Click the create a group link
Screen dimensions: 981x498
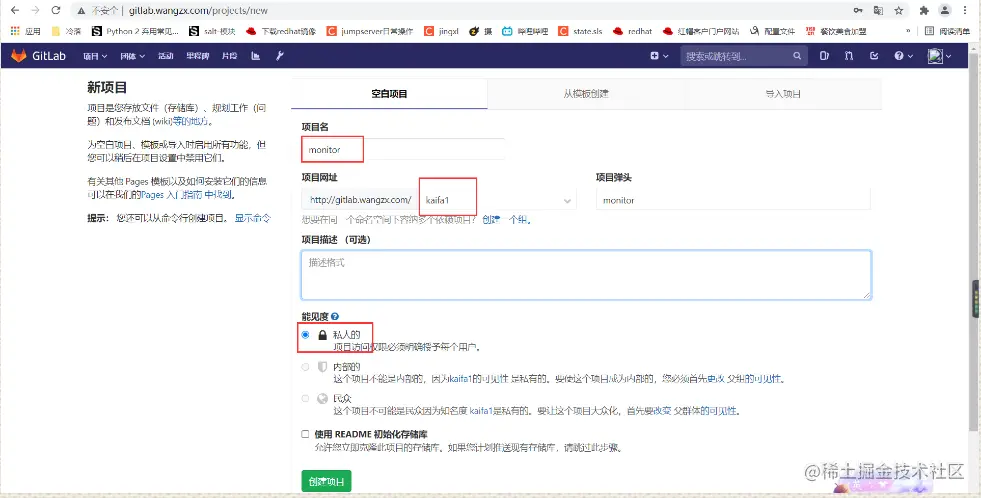pos(506,220)
